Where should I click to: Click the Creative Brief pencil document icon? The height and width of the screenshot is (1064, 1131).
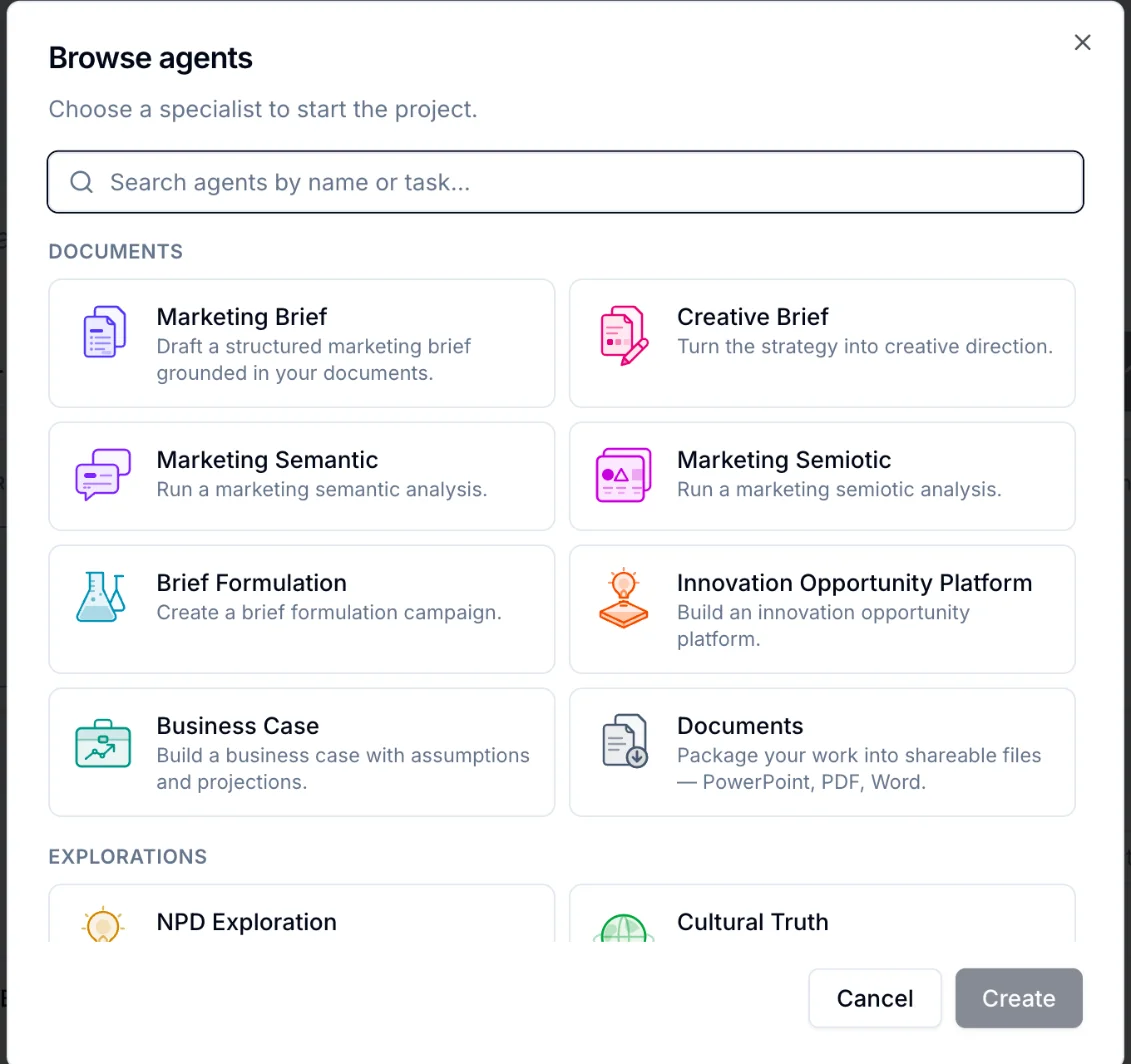click(624, 335)
